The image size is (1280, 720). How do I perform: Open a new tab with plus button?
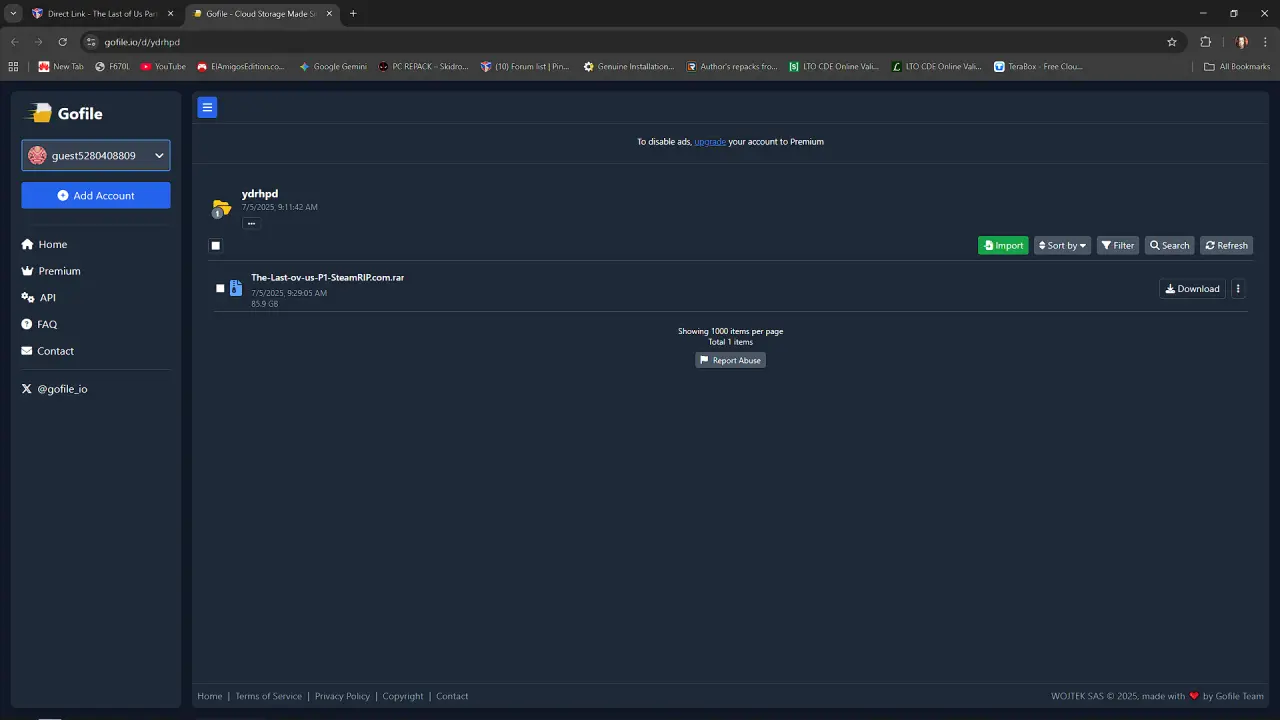pos(353,14)
